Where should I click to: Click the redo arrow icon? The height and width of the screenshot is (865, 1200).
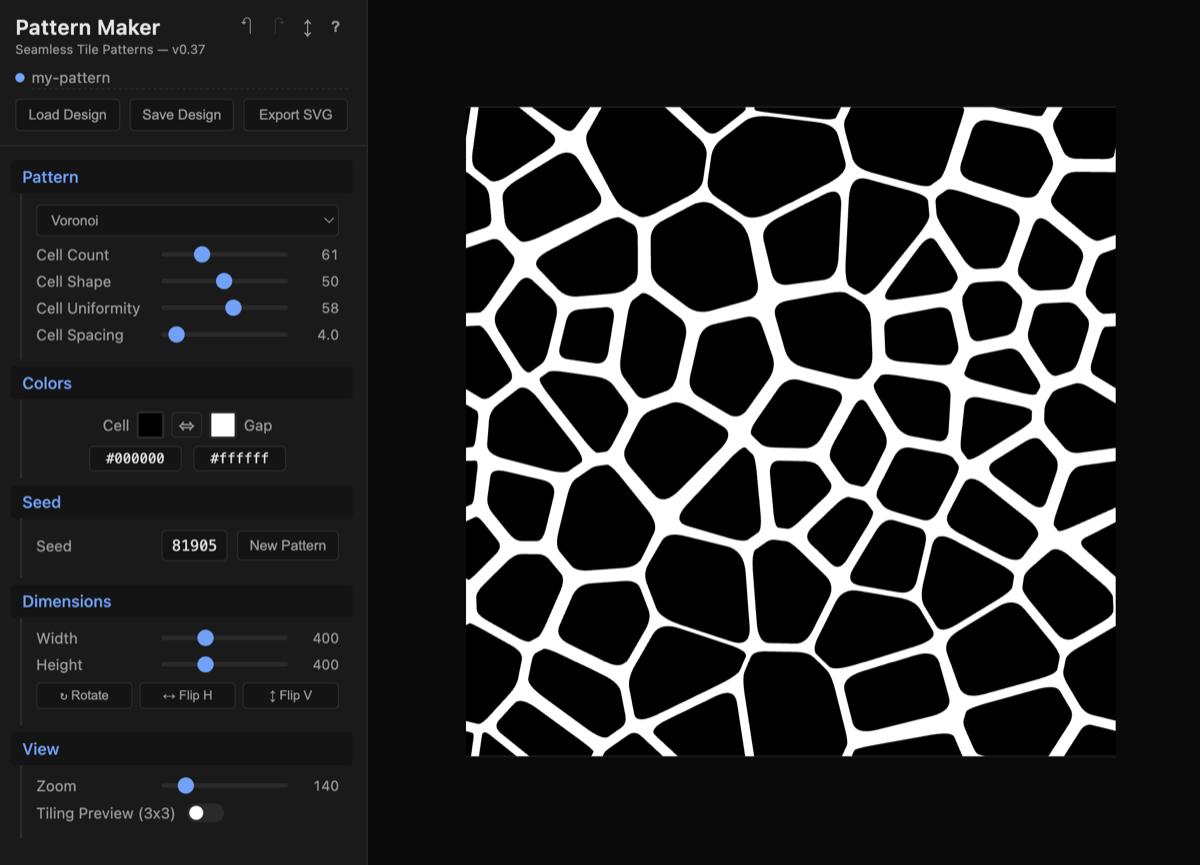pos(279,27)
